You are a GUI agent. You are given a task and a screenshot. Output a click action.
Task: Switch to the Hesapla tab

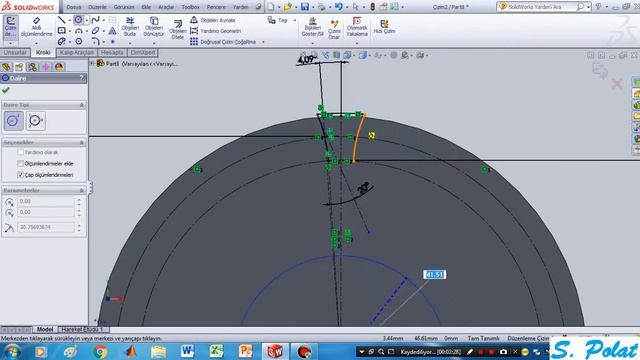pyautogui.click(x=112, y=53)
